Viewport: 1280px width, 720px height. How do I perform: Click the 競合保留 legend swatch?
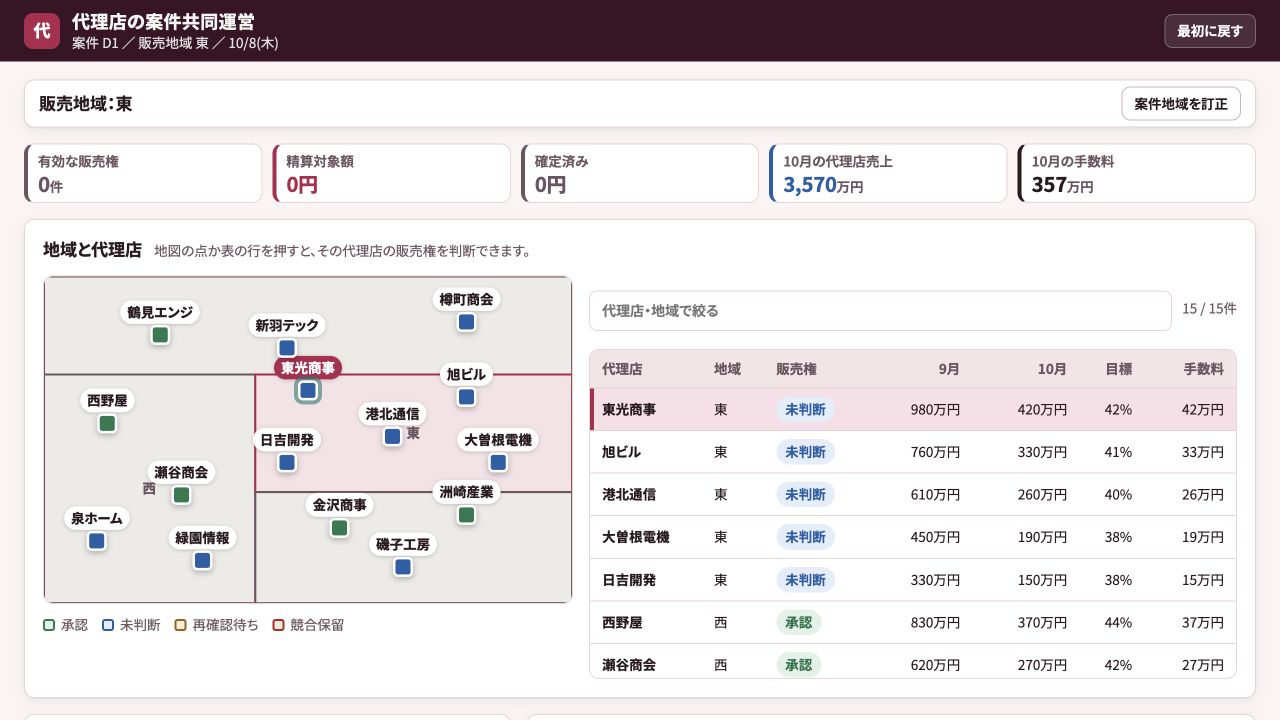click(279, 625)
